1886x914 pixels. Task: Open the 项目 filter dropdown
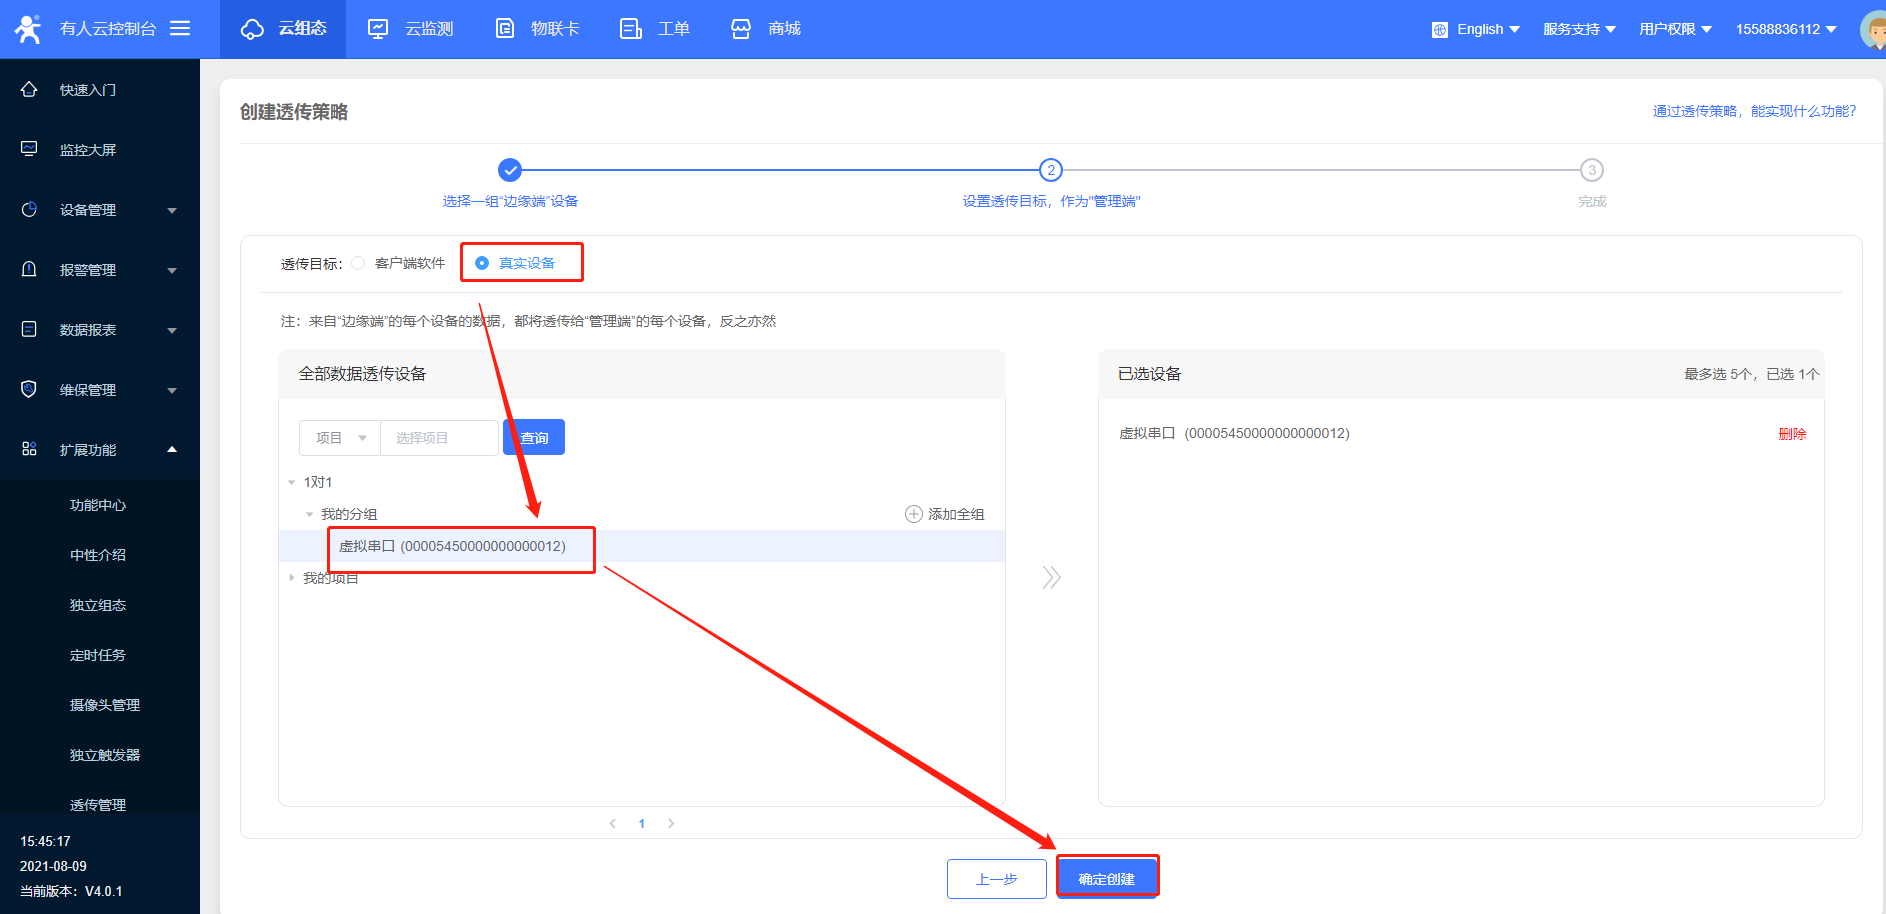pyautogui.click(x=340, y=438)
